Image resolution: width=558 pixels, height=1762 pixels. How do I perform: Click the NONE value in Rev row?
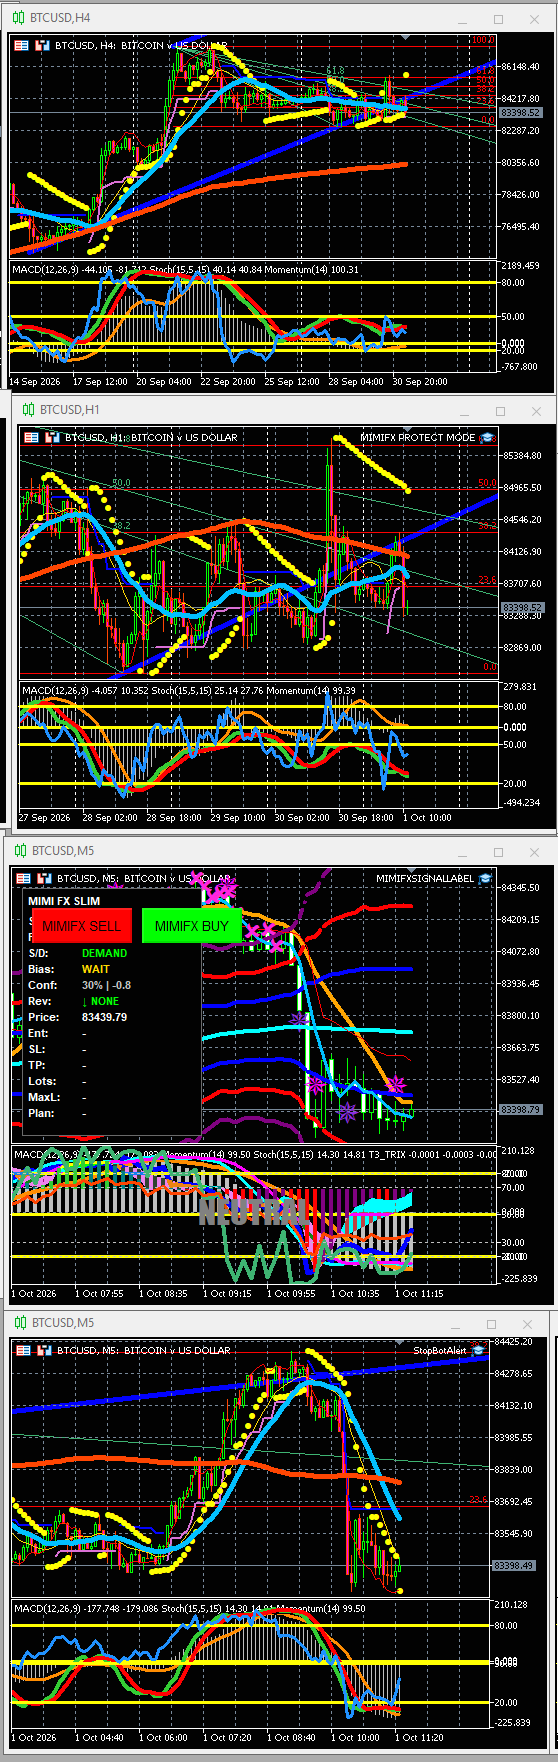100,1001
